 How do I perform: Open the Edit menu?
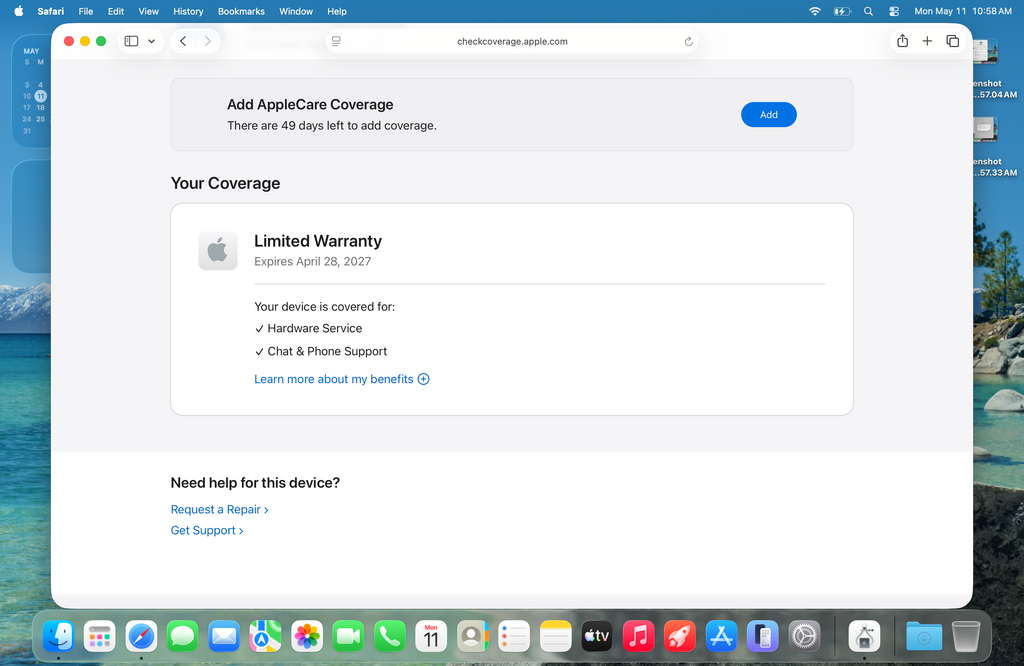[x=116, y=11]
